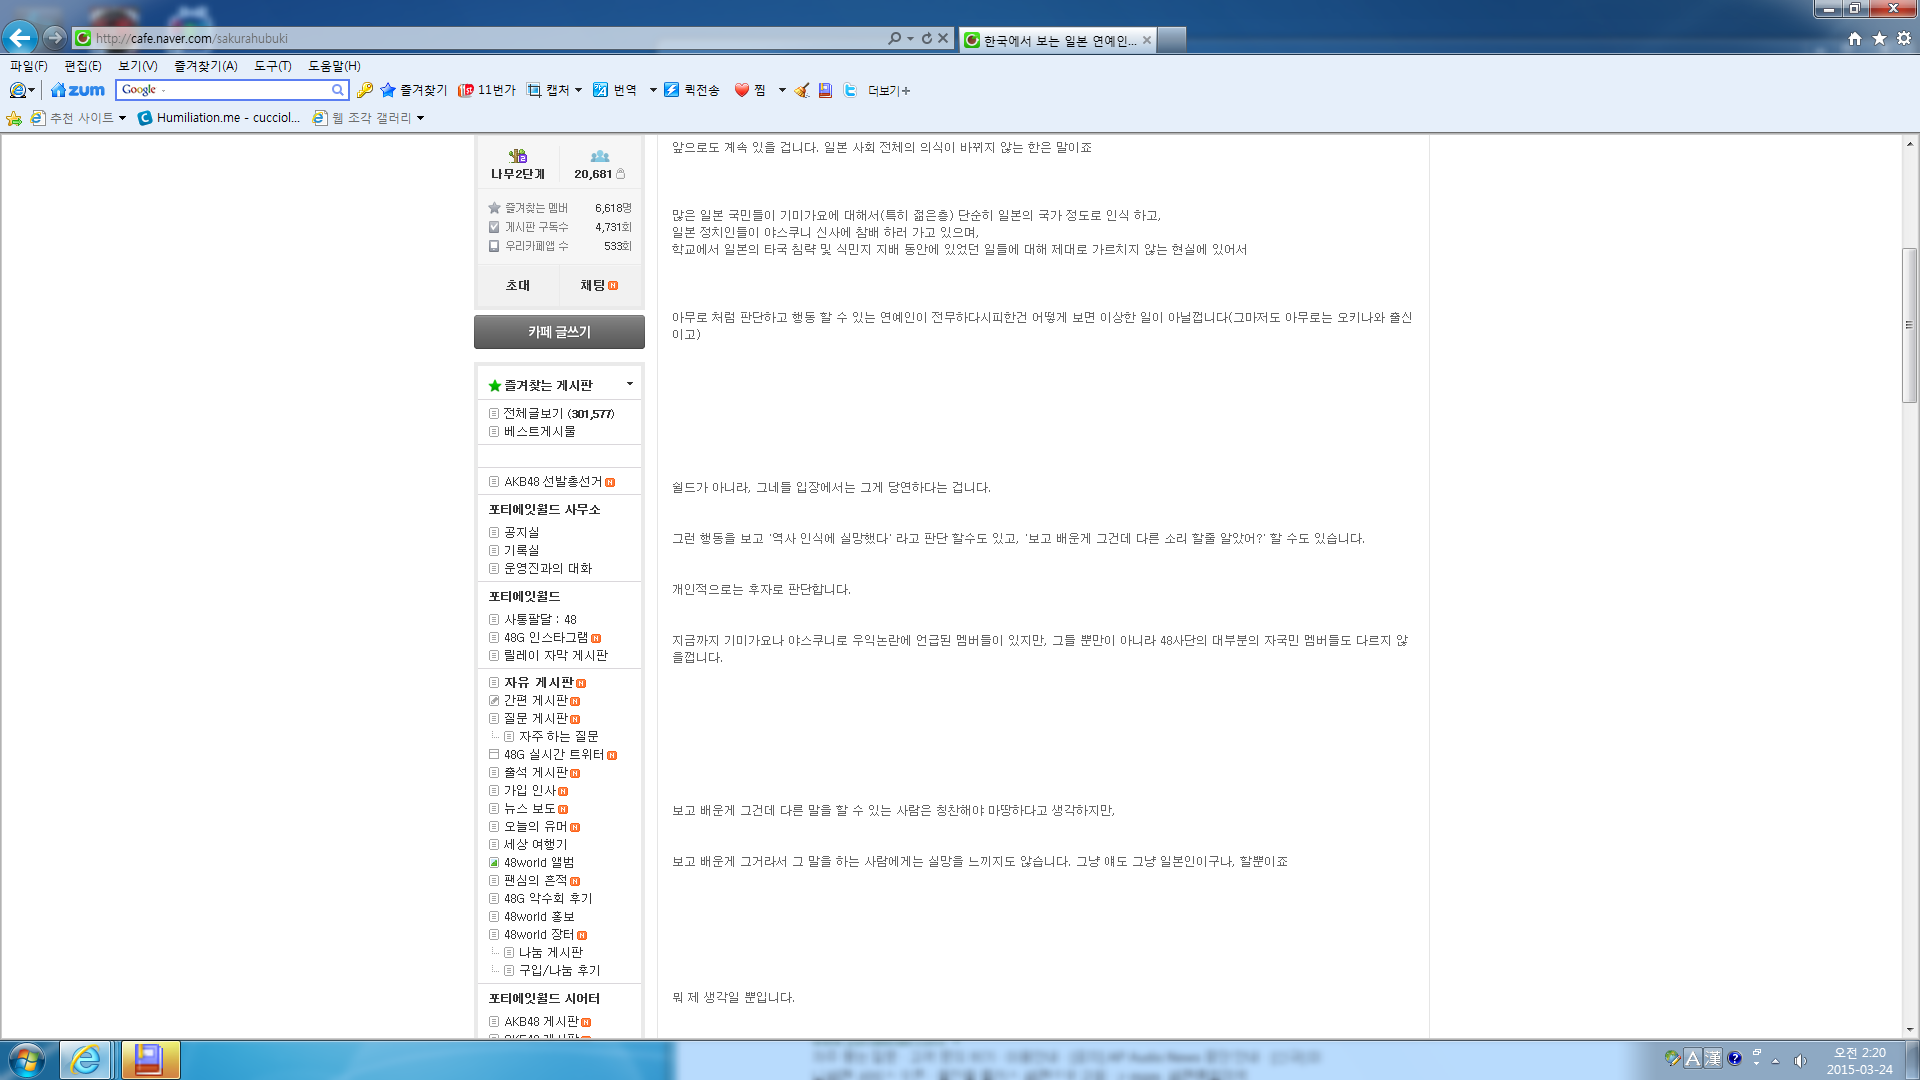This screenshot has width=1920, height=1080.
Task: Click the broom cleanup toolbar icon
Action: (801, 90)
